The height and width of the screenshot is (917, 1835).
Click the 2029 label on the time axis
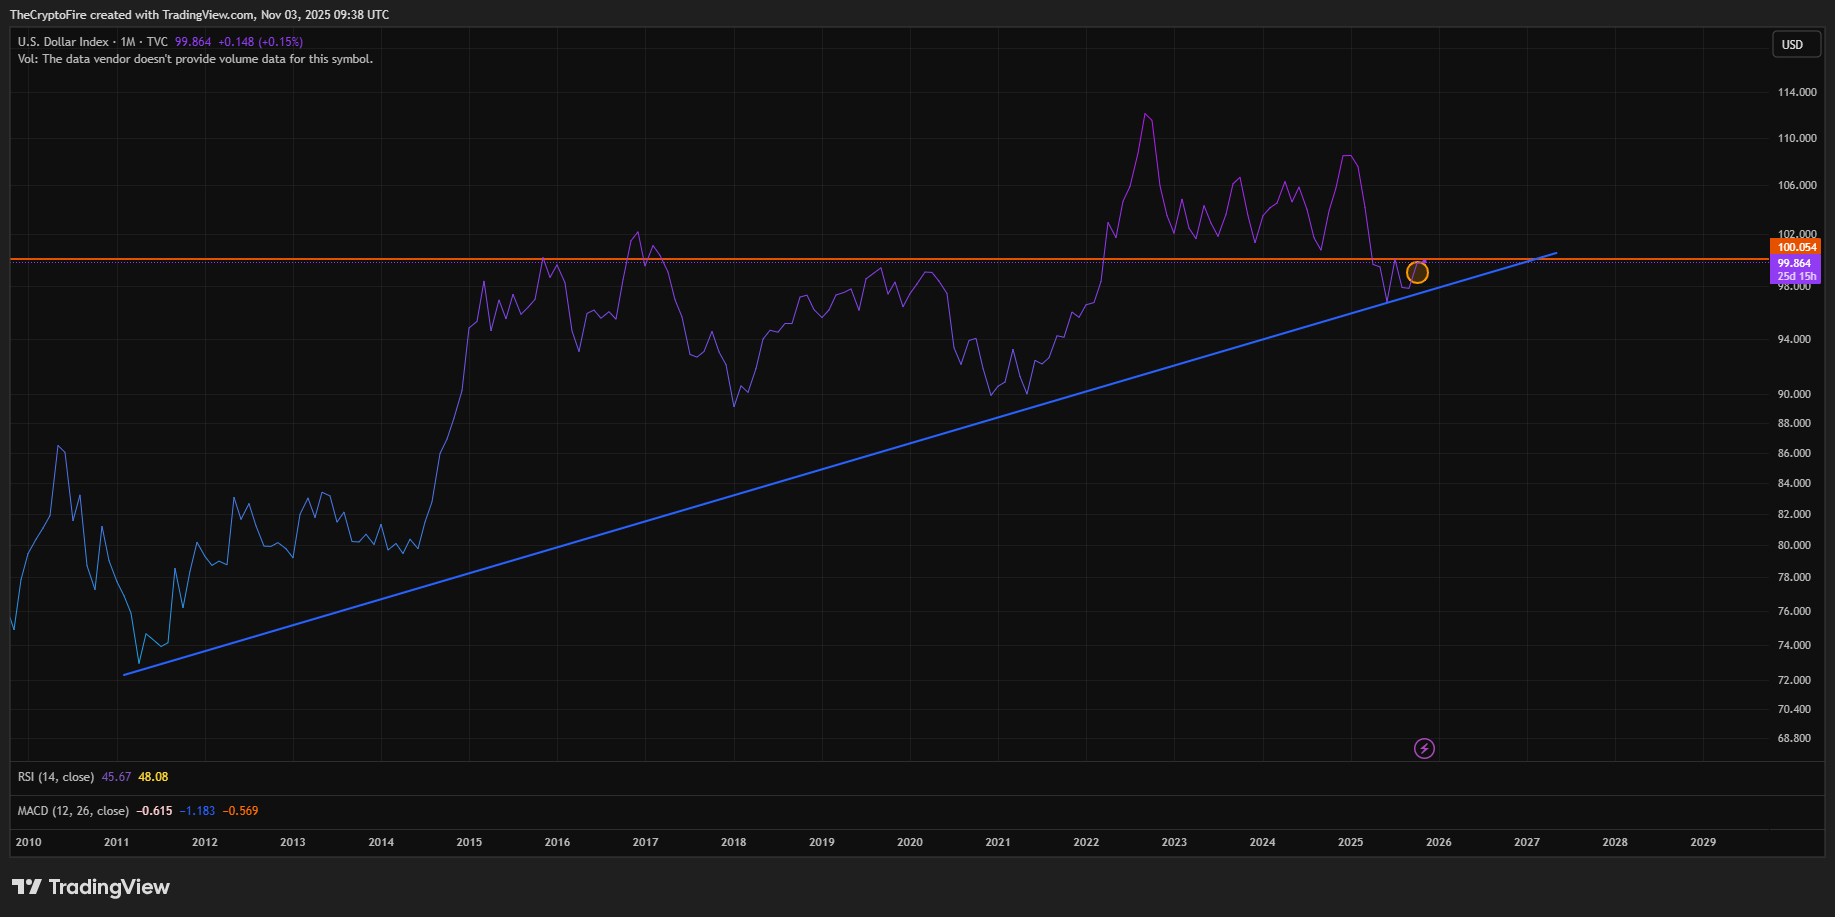pyautogui.click(x=1703, y=842)
